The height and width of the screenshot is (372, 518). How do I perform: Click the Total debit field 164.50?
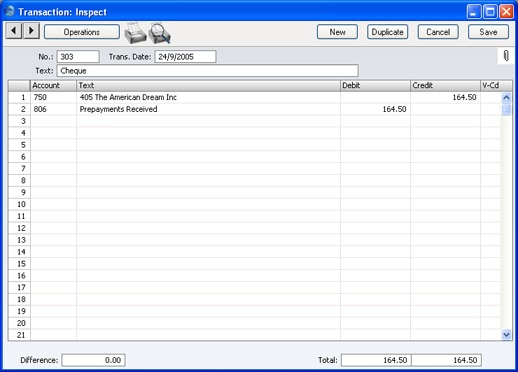coord(376,360)
